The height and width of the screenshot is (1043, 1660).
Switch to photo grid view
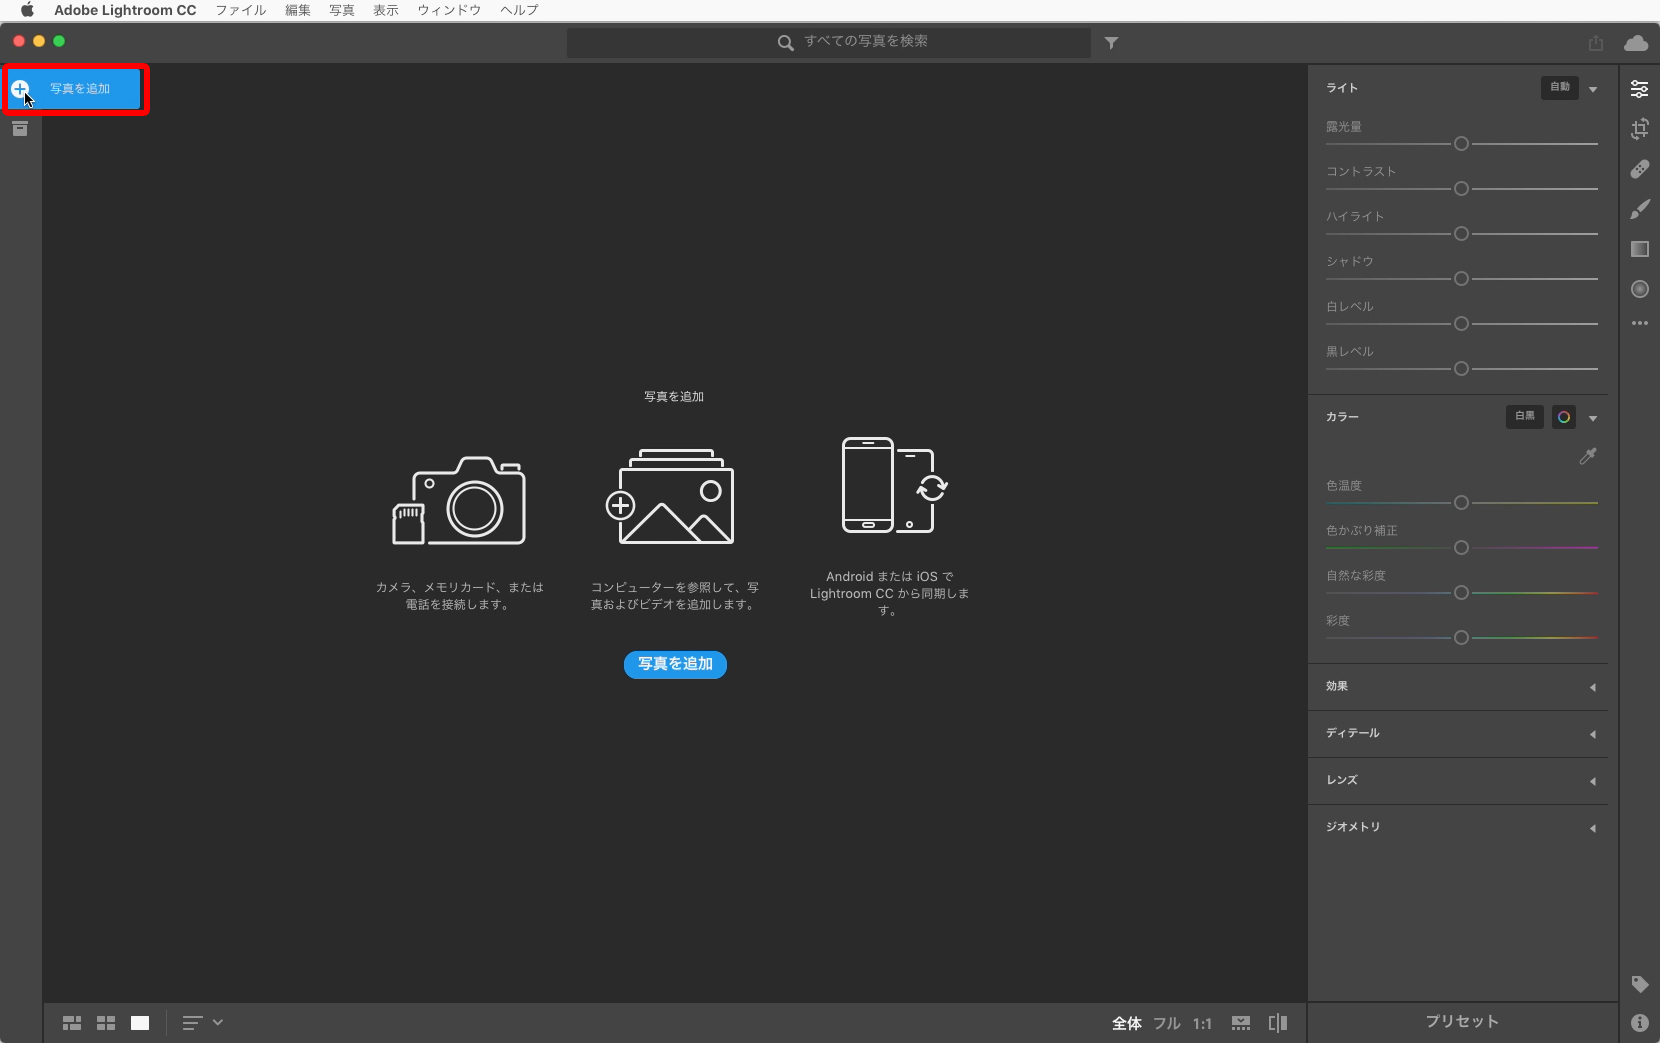click(x=72, y=1023)
